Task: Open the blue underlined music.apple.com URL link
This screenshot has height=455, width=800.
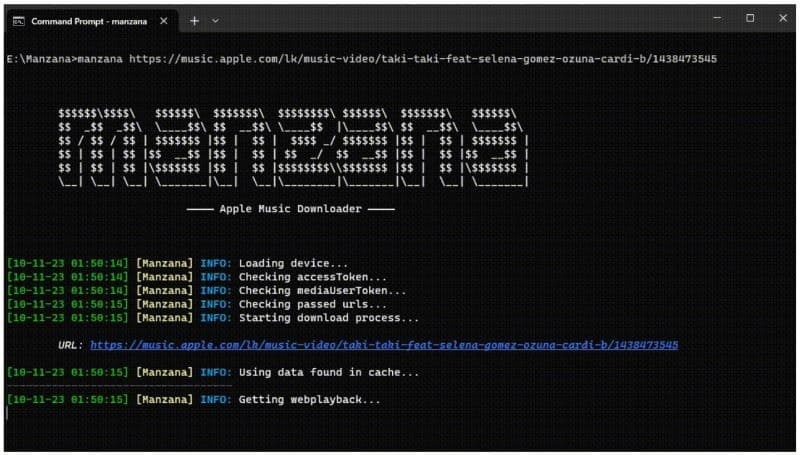Action: click(384, 345)
